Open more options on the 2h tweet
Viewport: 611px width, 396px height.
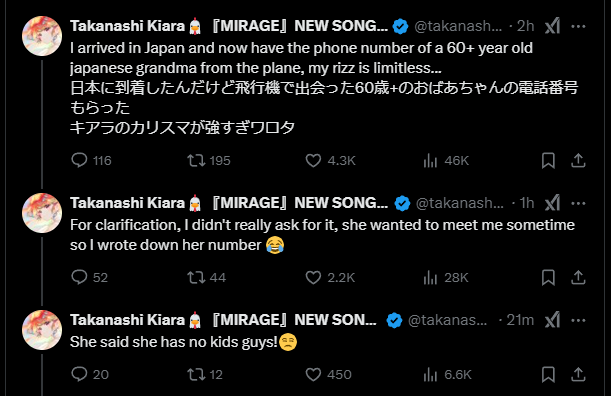point(578,26)
